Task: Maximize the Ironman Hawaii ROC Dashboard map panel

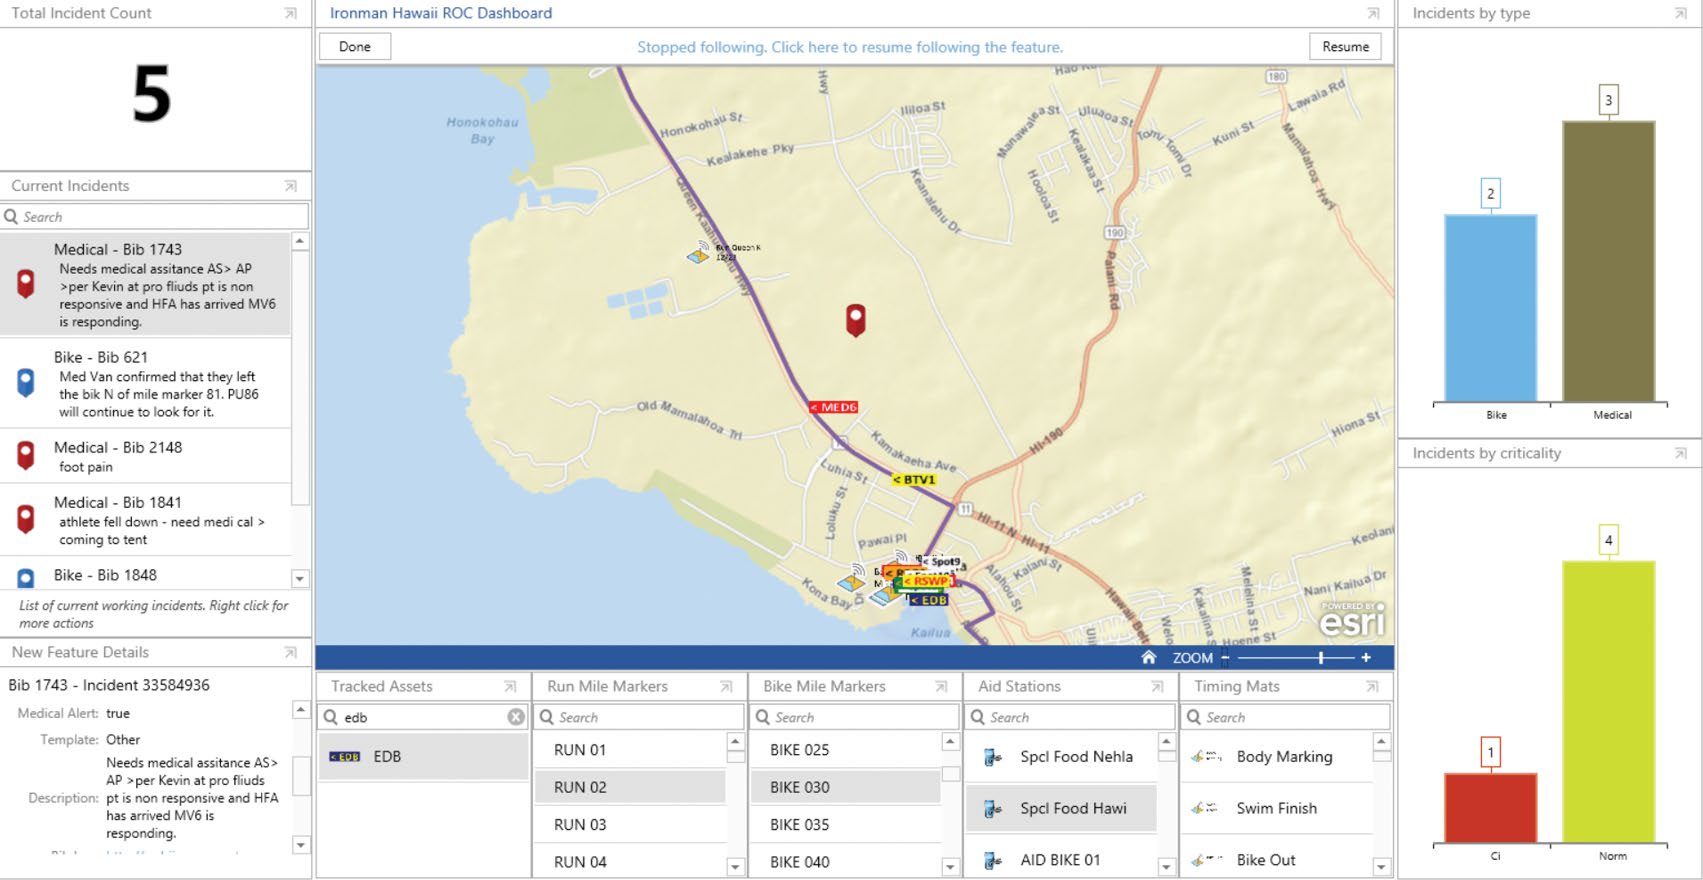Action: click(x=1374, y=14)
